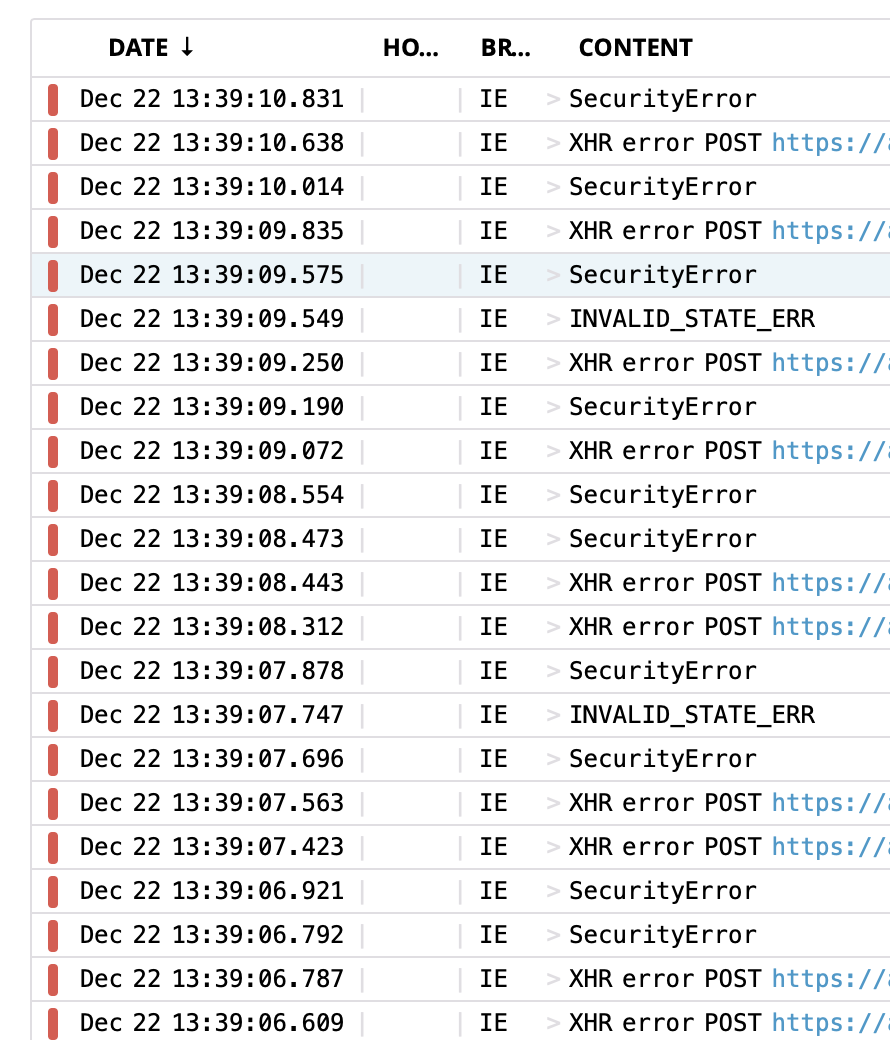This screenshot has width=890, height=1040.
Task: Click the CONTENT column header
Action: point(635,47)
